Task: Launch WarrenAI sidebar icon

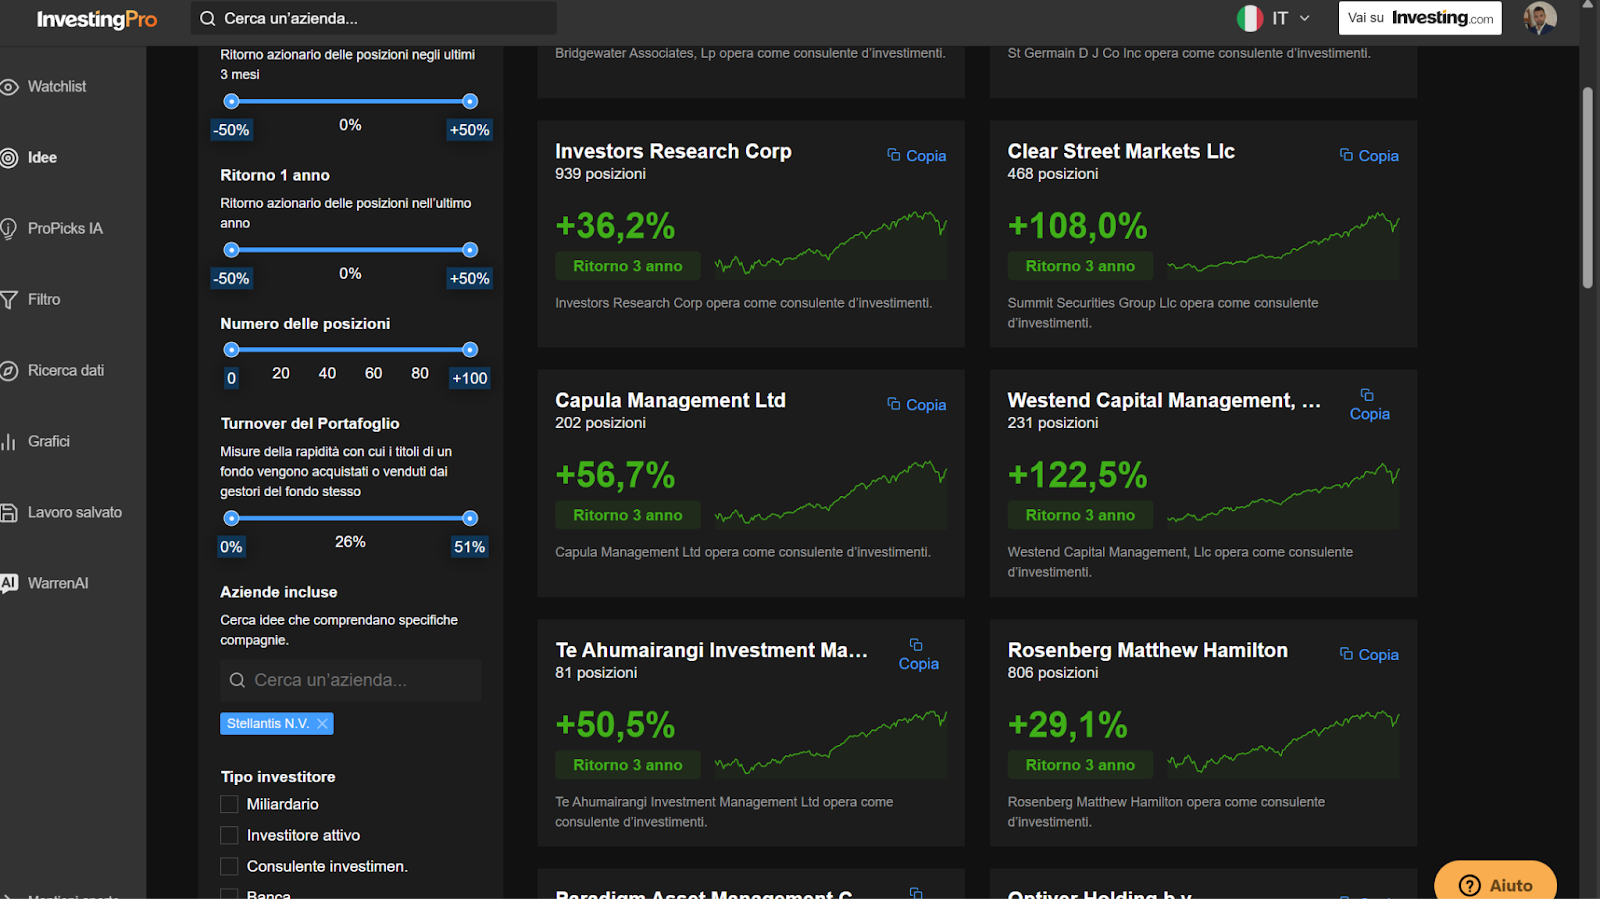Action: 9,584
